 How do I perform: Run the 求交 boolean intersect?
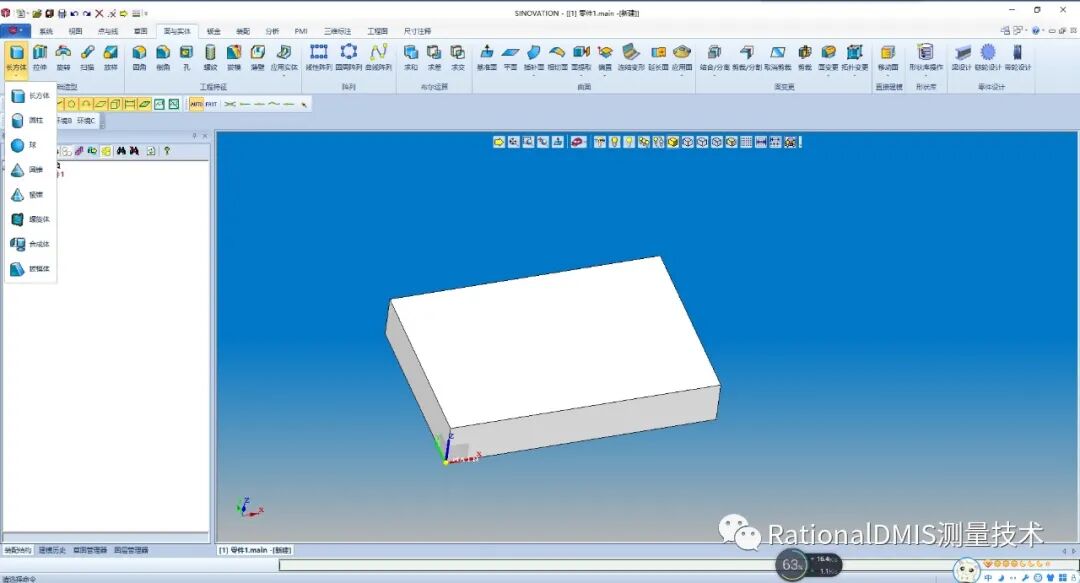(x=457, y=58)
